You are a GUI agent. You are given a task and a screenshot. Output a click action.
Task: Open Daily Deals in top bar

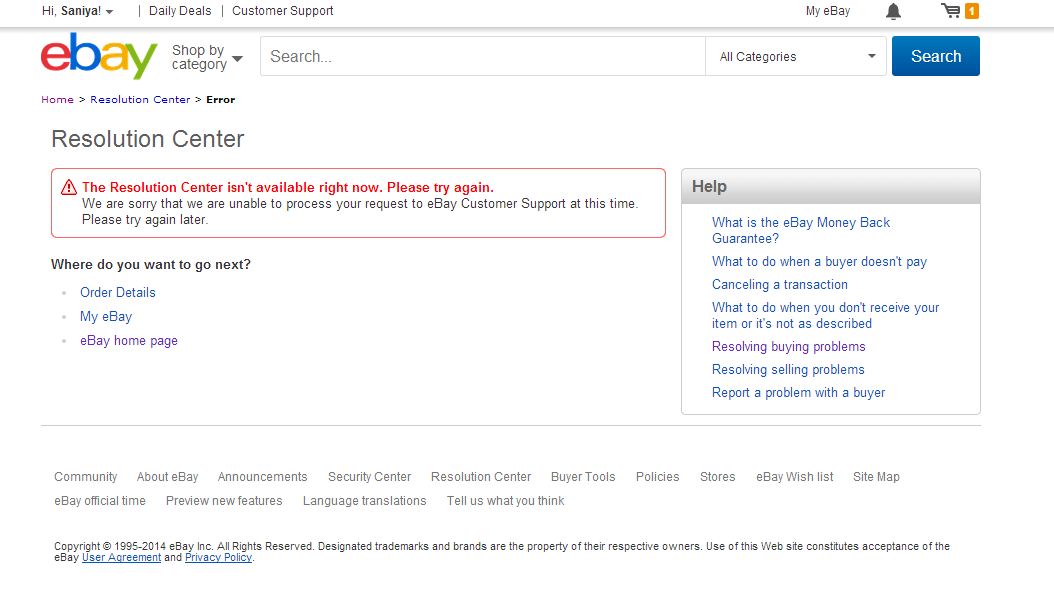coord(180,11)
